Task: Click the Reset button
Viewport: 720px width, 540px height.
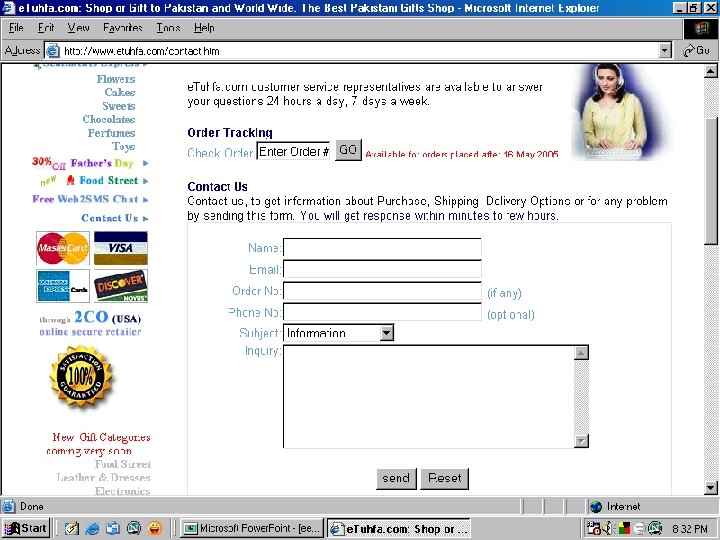Action: click(x=444, y=478)
